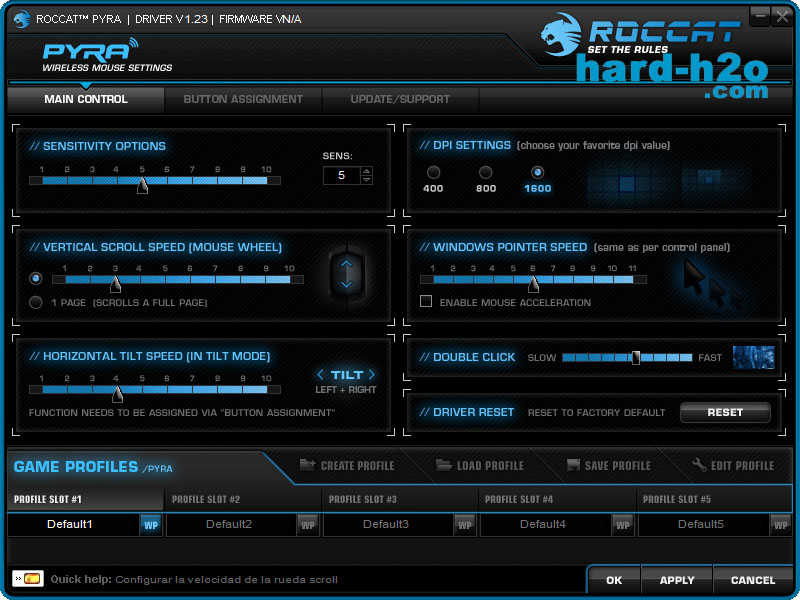Click the Quick help language flag icon
The width and height of the screenshot is (800, 600).
pos(28,579)
